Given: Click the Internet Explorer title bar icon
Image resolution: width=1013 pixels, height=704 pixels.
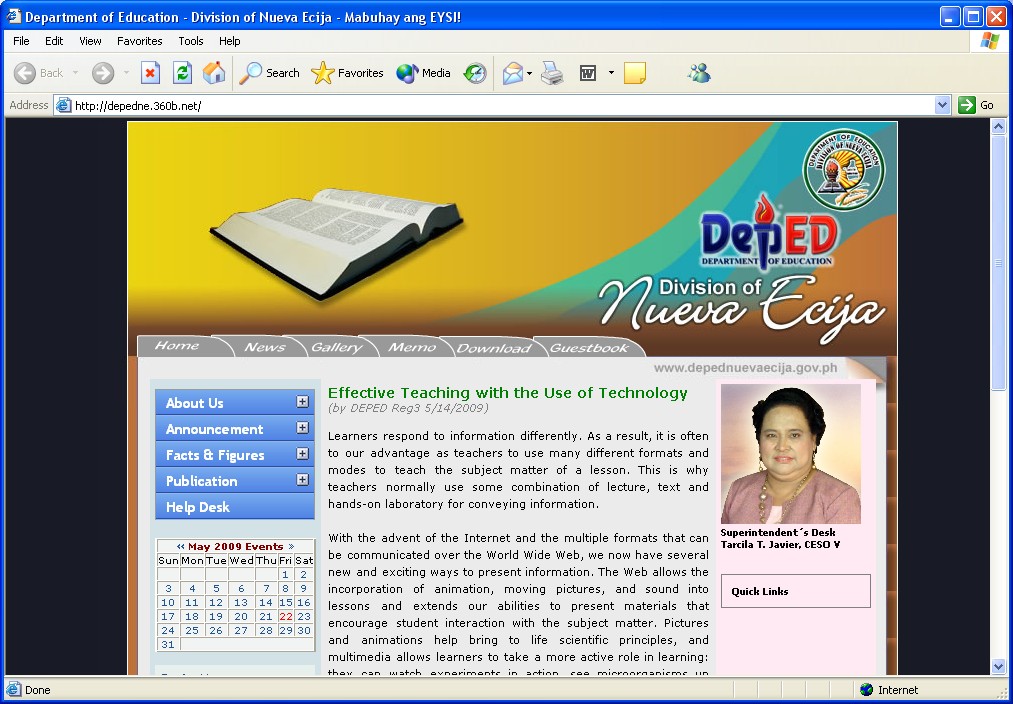Looking at the screenshot, I should tap(14, 16).
